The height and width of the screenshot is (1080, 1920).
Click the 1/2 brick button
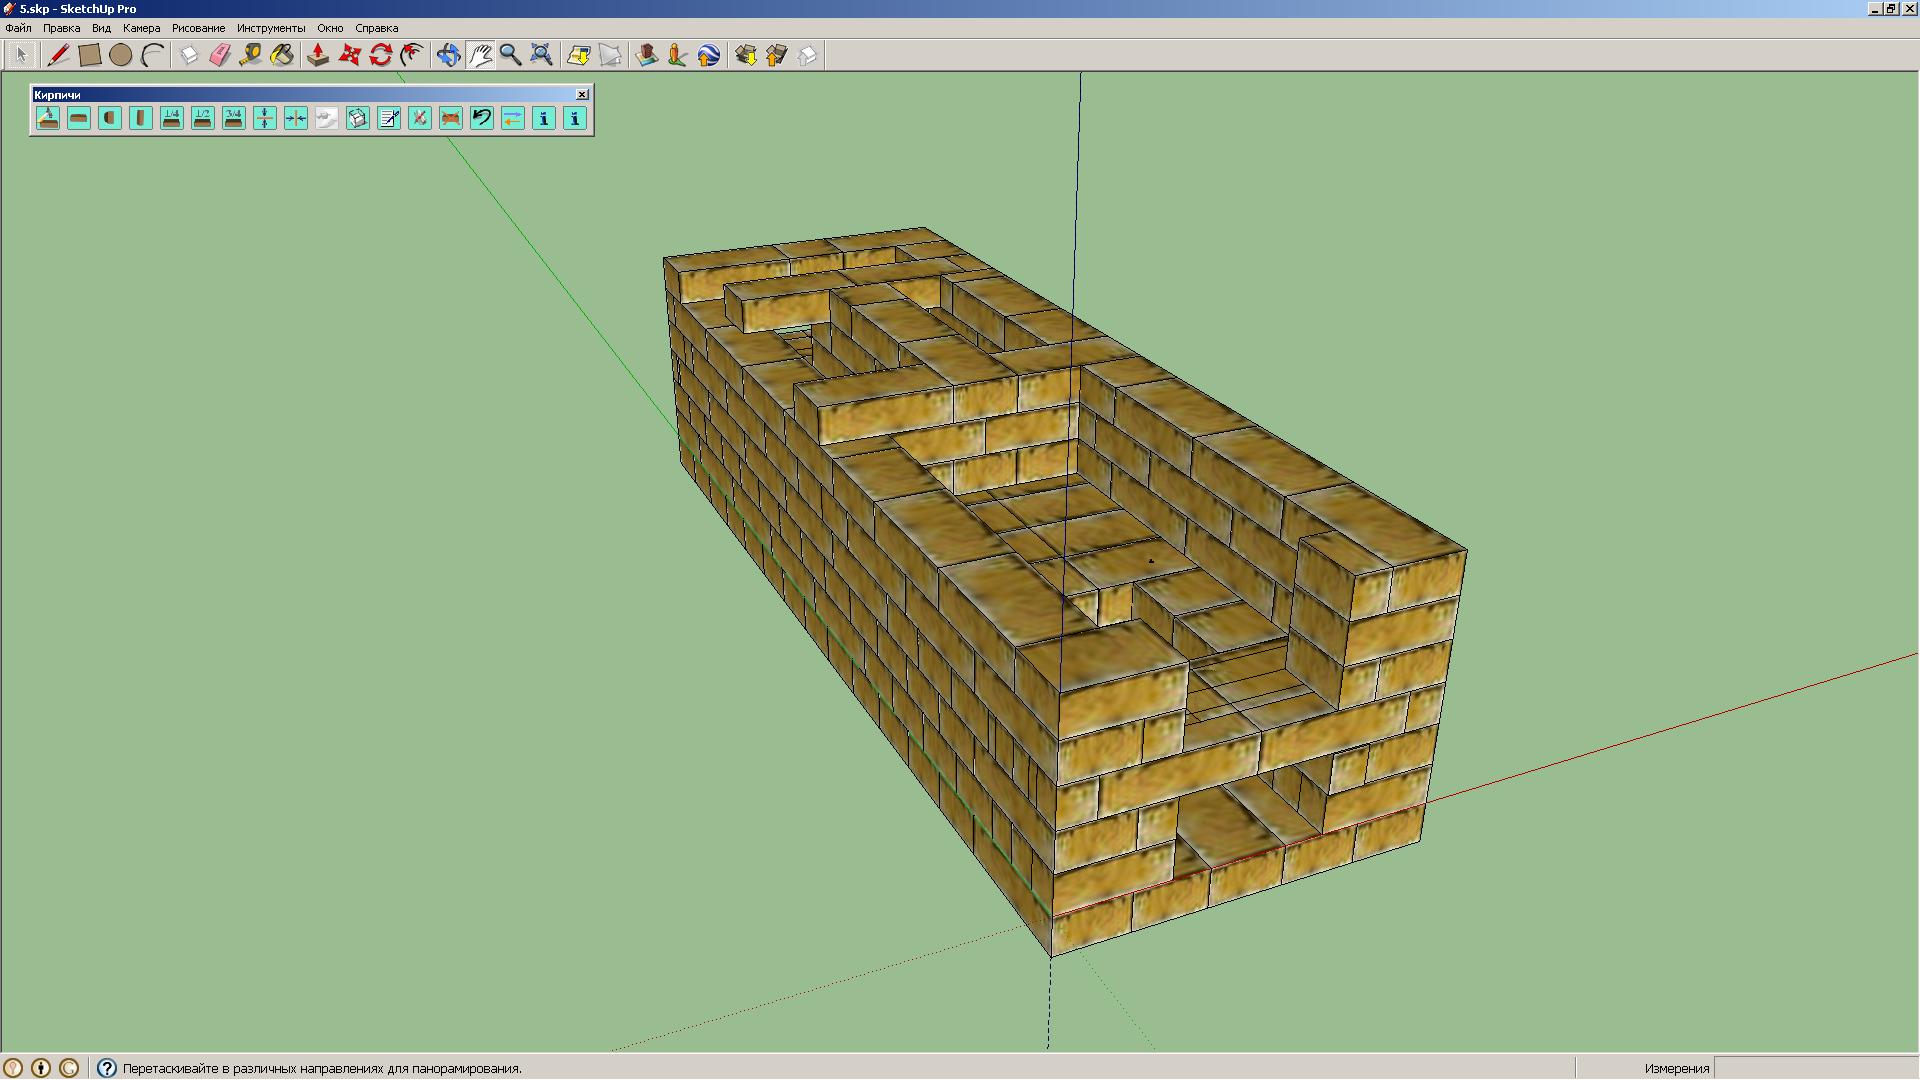click(x=203, y=118)
